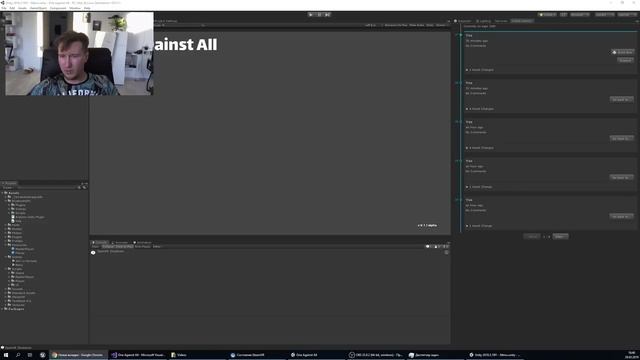
Task: Open the Assets menu
Action: coord(22,8)
